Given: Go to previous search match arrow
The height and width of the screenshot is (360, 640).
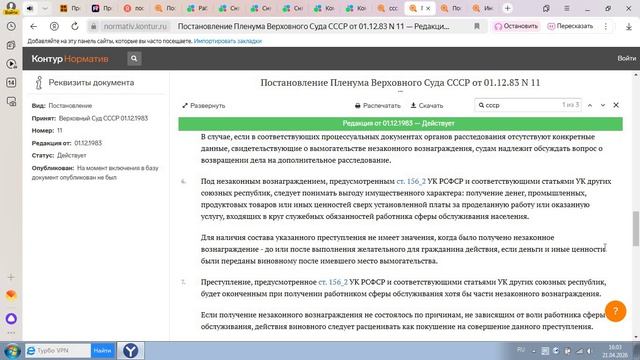Looking at the screenshot, I should pos(590,105).
